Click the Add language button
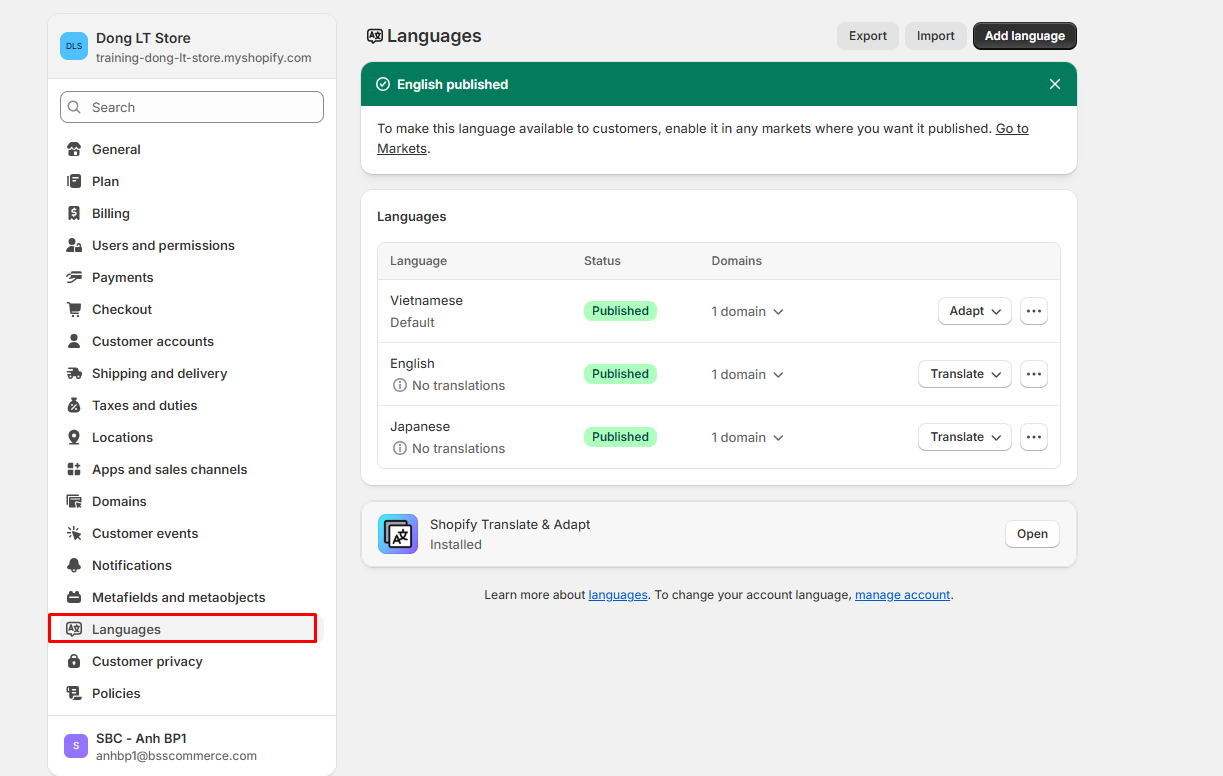Screen dimensions: 1223x776 (x=1024, y=36)
